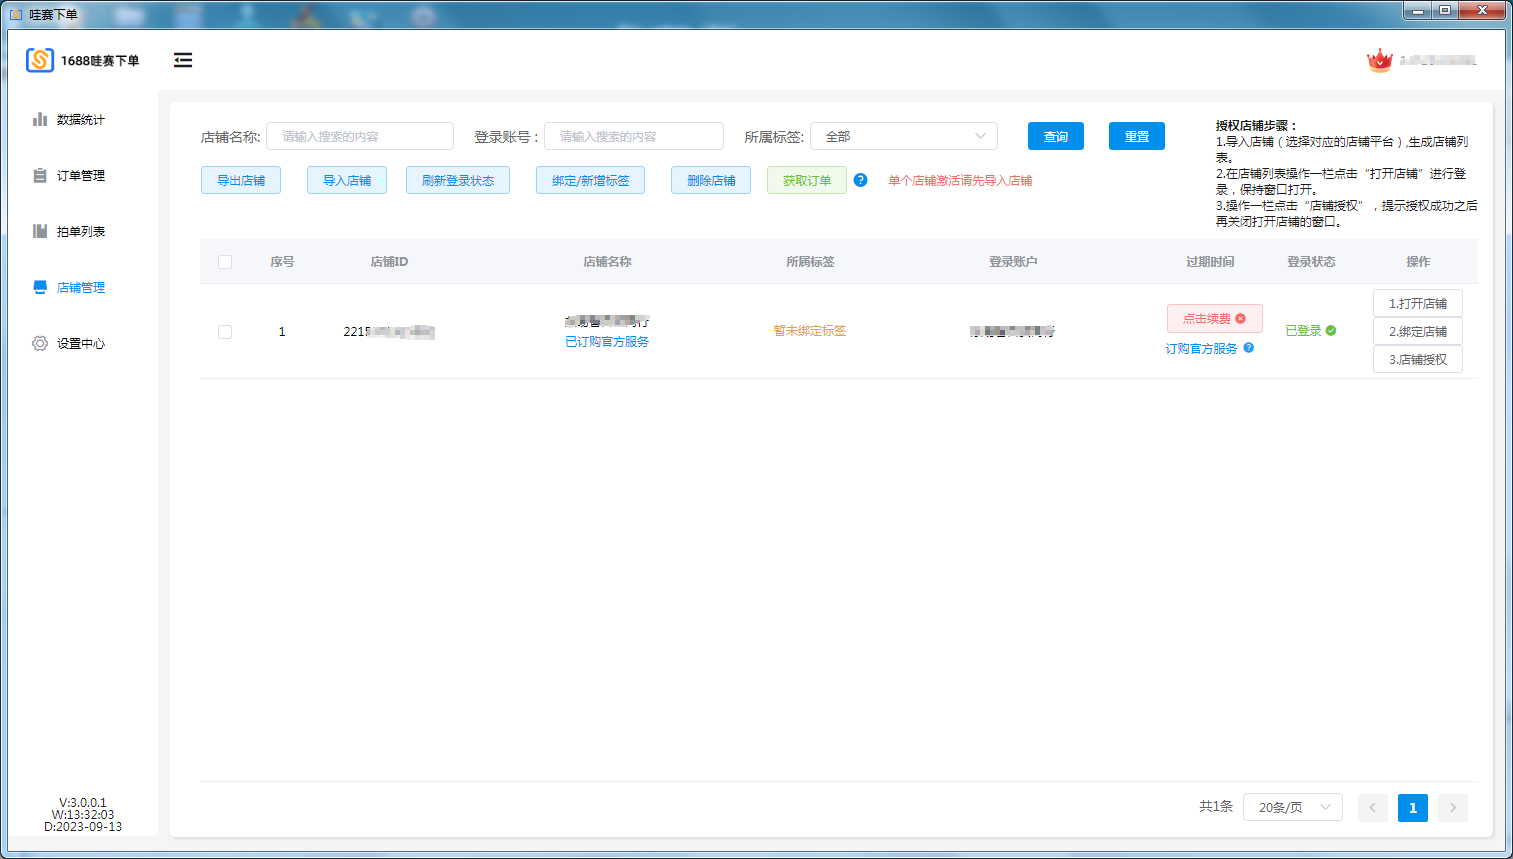This screenshot has width=1513, height=859.
Task: Click the red crown VIP icon
Action: coord(1379,61)
